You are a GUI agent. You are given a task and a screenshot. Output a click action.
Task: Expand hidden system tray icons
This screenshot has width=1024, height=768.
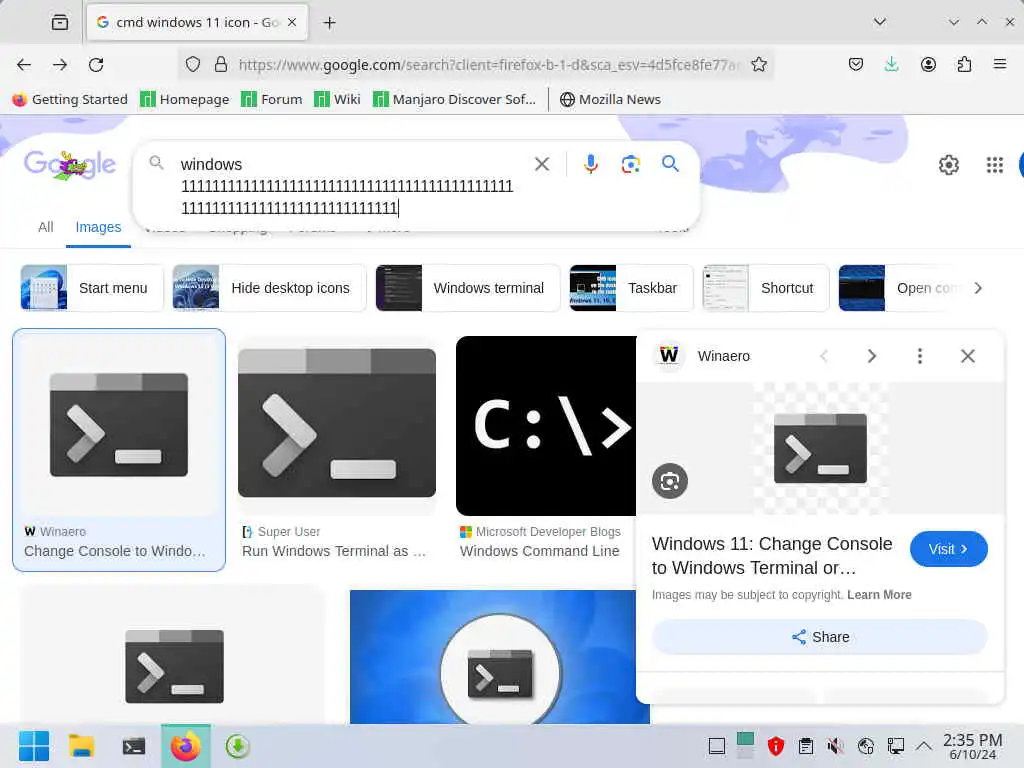pos(923,745)
